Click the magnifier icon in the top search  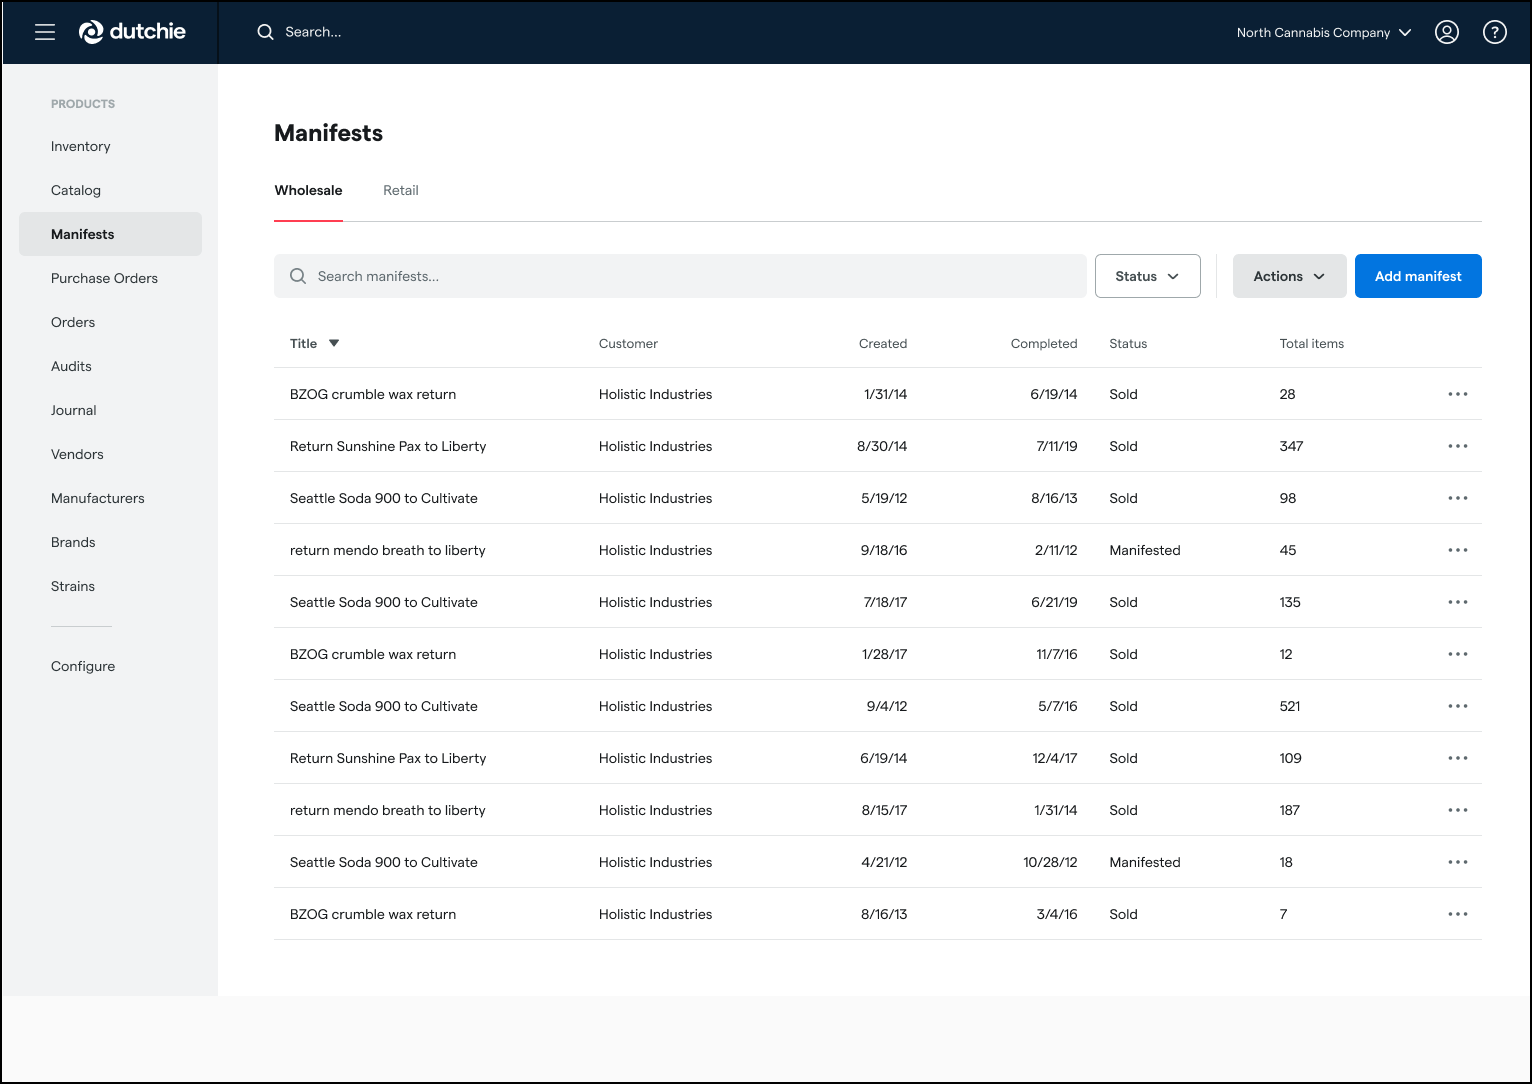click(265, 32)
